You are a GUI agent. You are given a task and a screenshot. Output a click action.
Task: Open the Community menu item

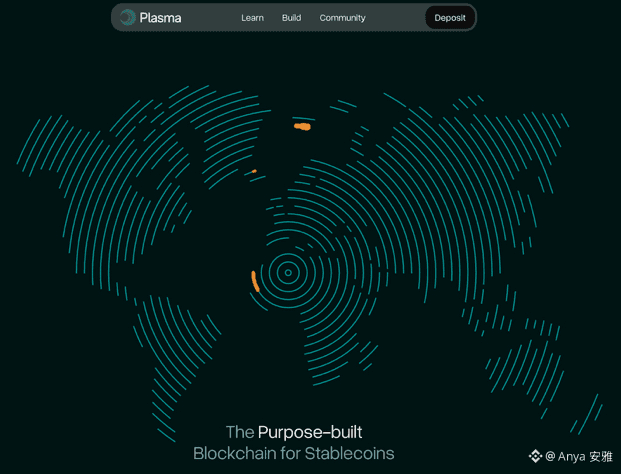tap(343, 18)
